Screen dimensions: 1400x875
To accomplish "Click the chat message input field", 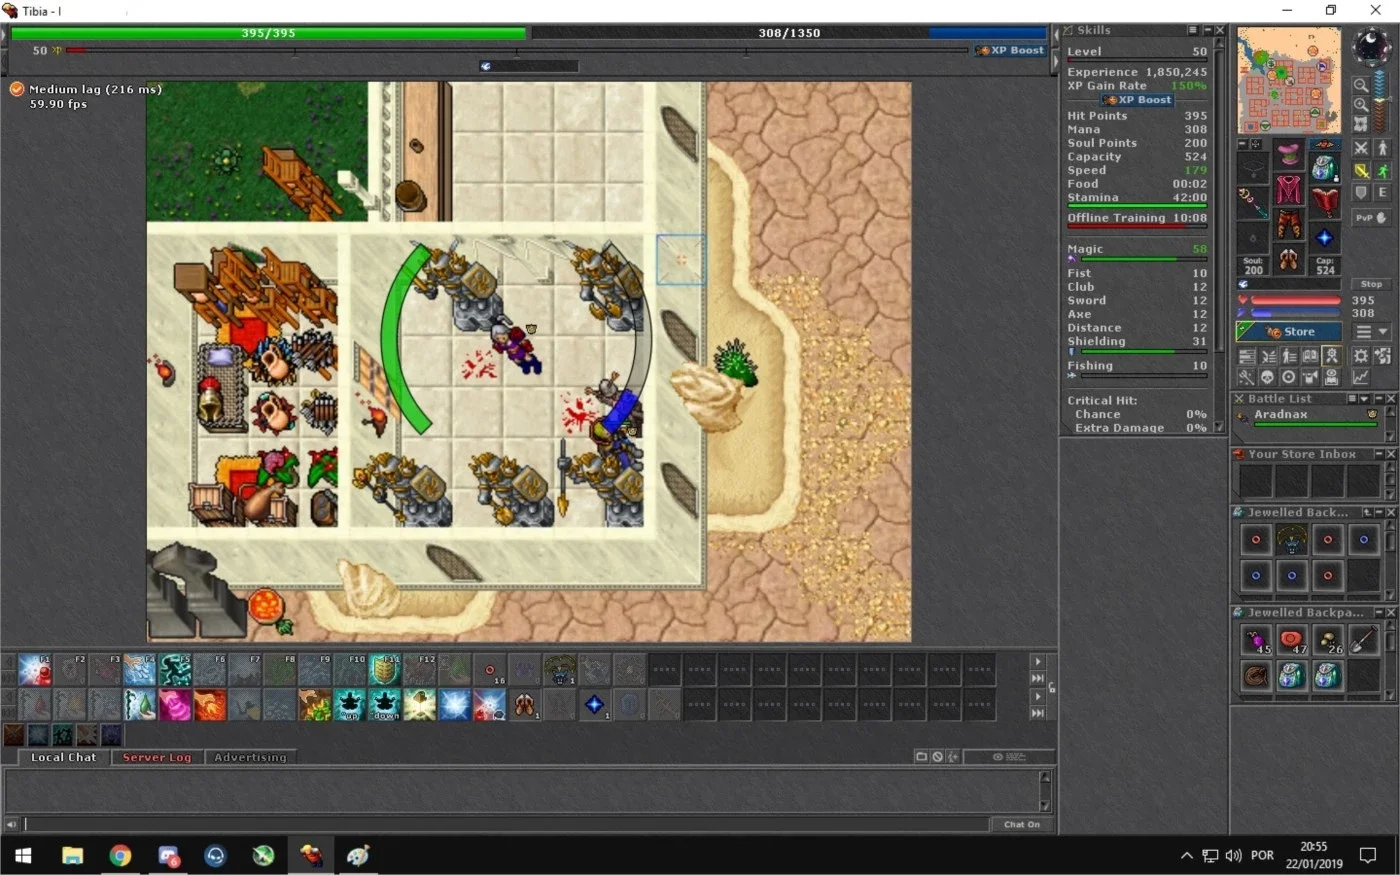I will tap(507, 824).
